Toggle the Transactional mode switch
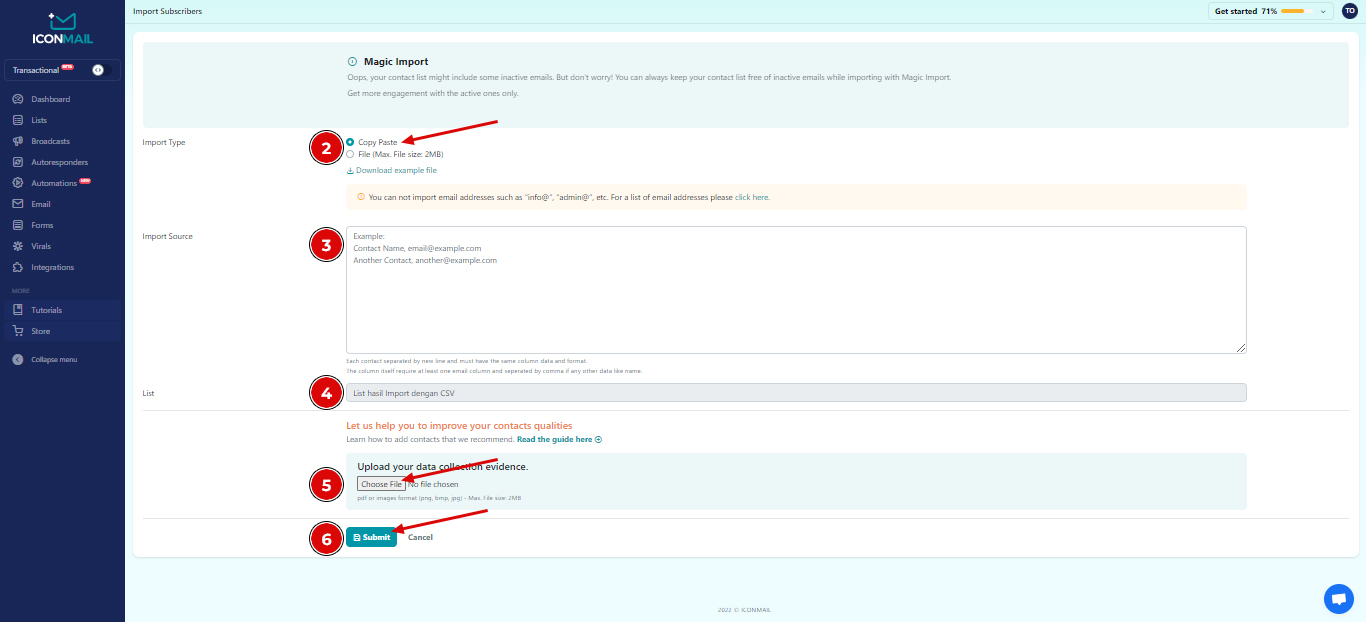The image size is (1366, 622). pyautogui.click(x=98, y=70)
